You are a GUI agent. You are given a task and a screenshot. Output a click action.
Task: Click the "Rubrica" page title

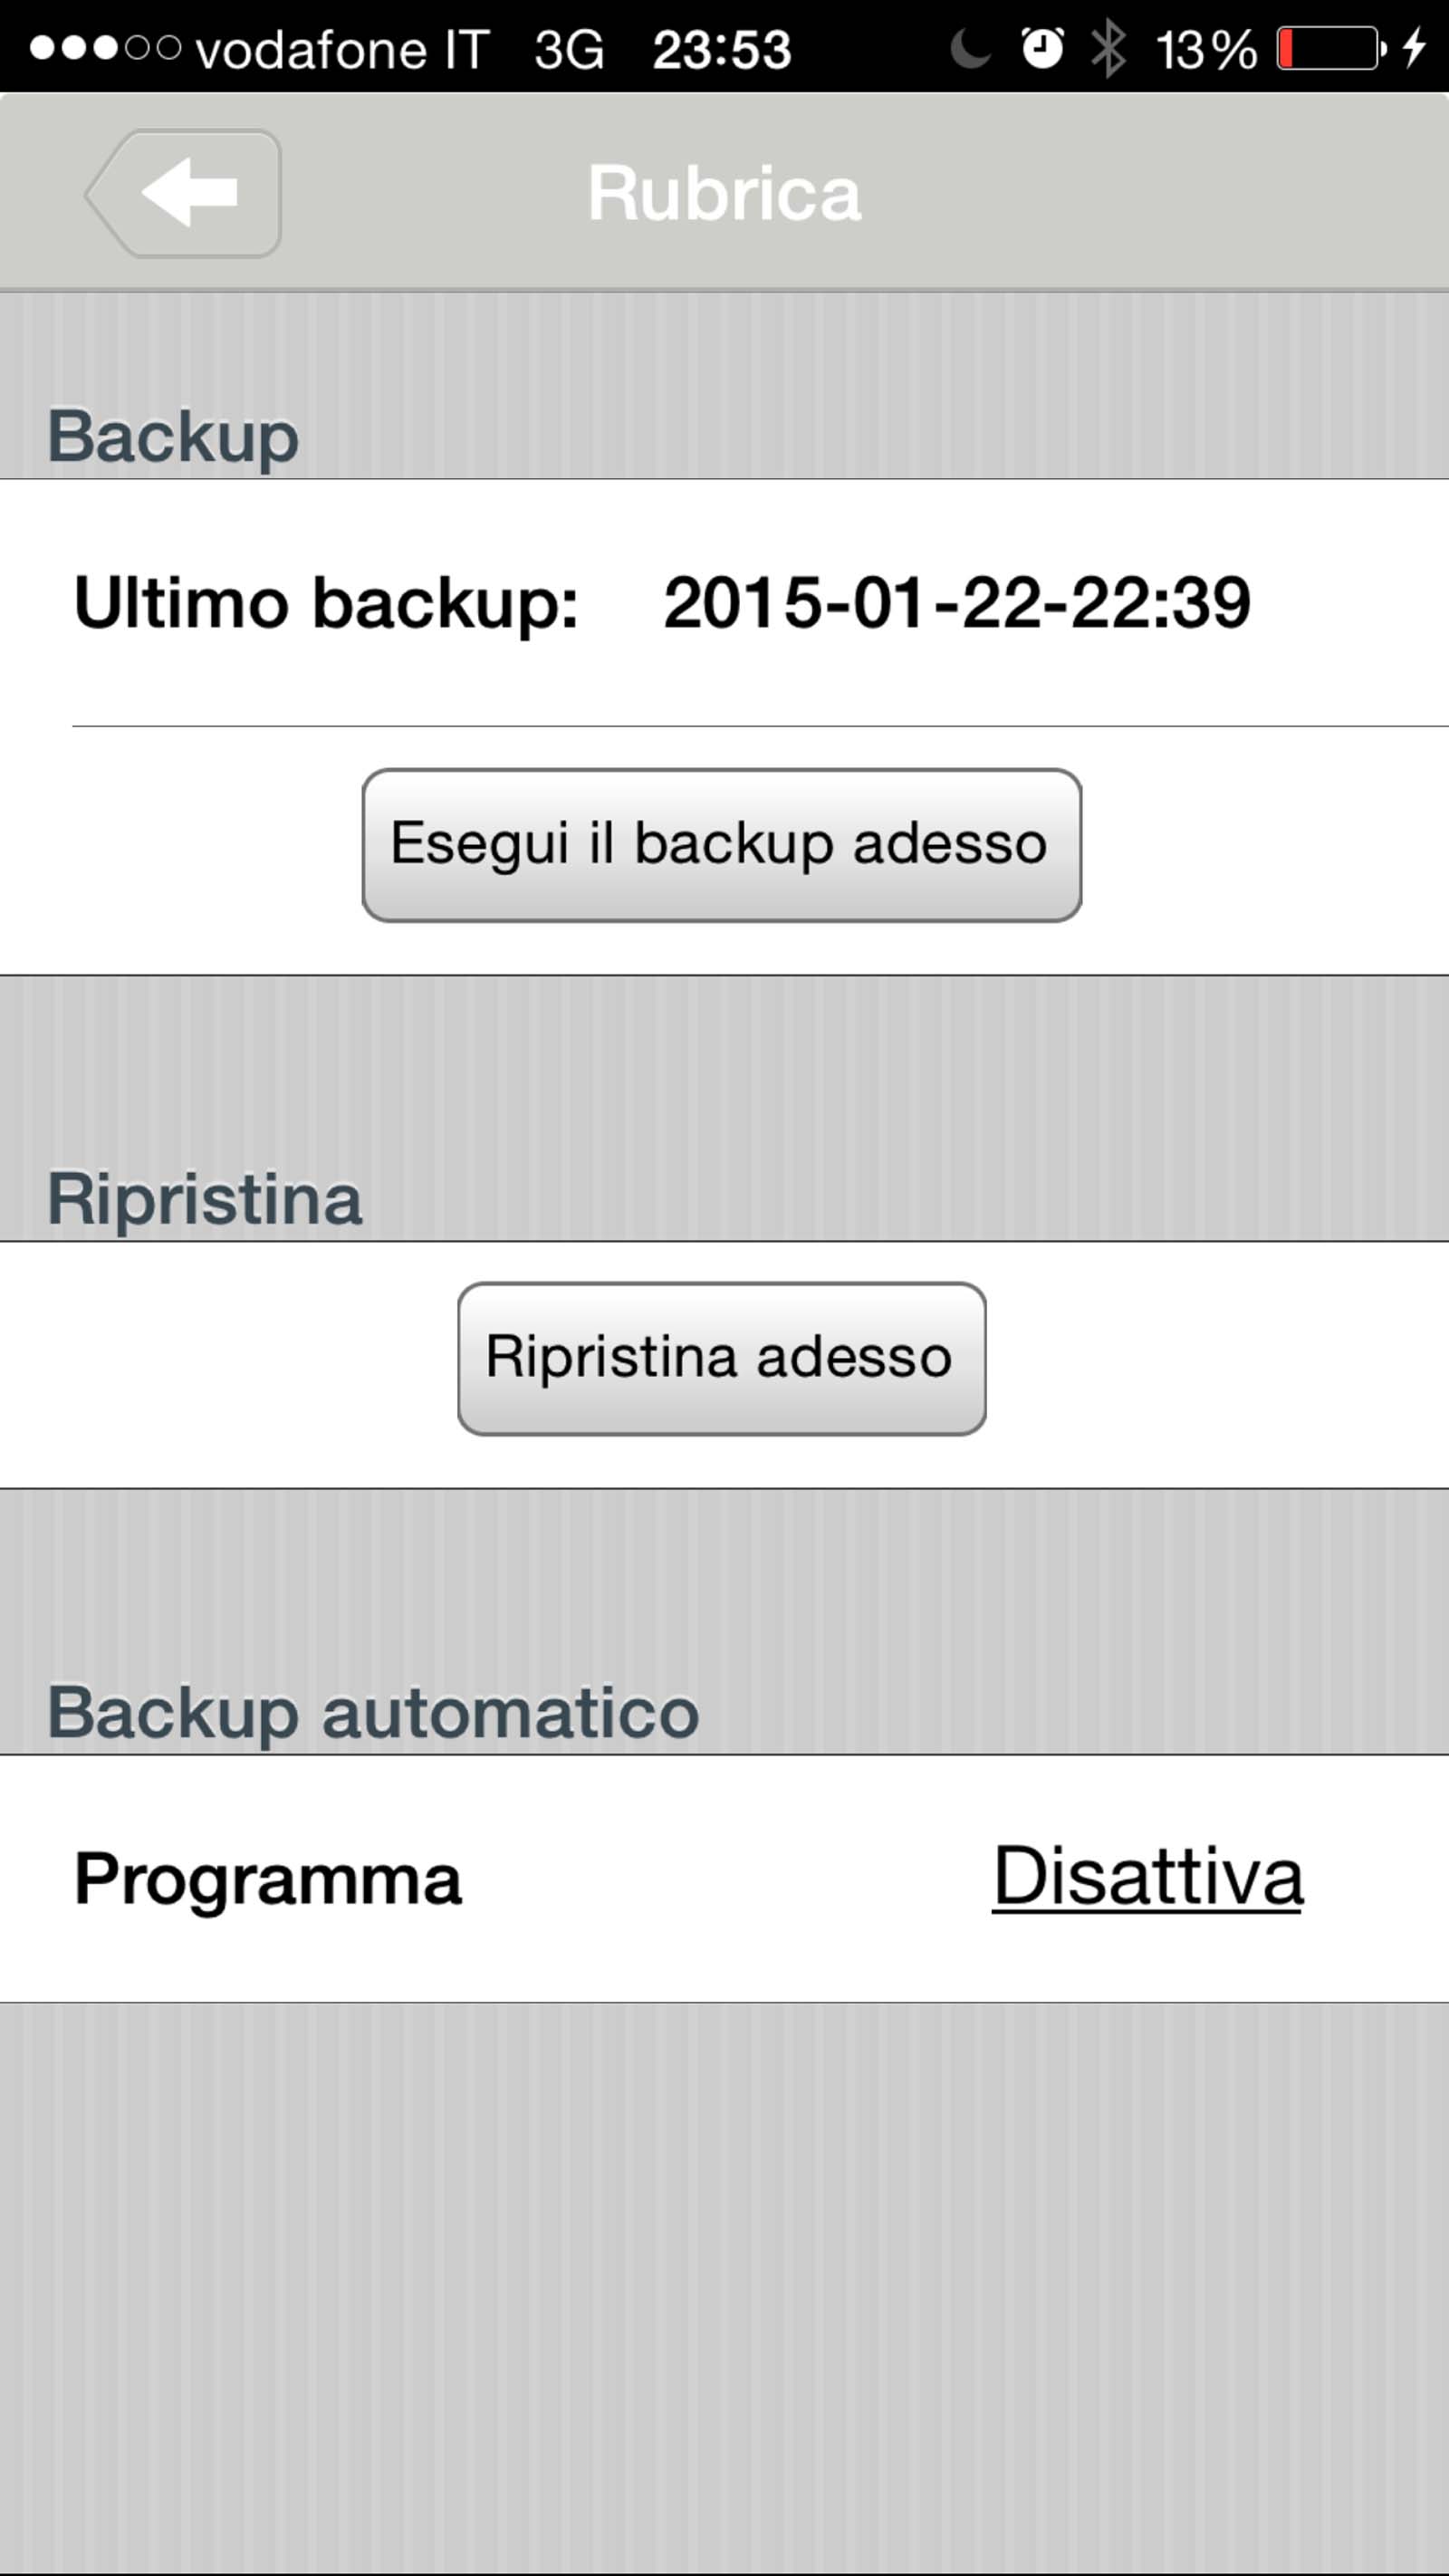click(x=724, y=193)
